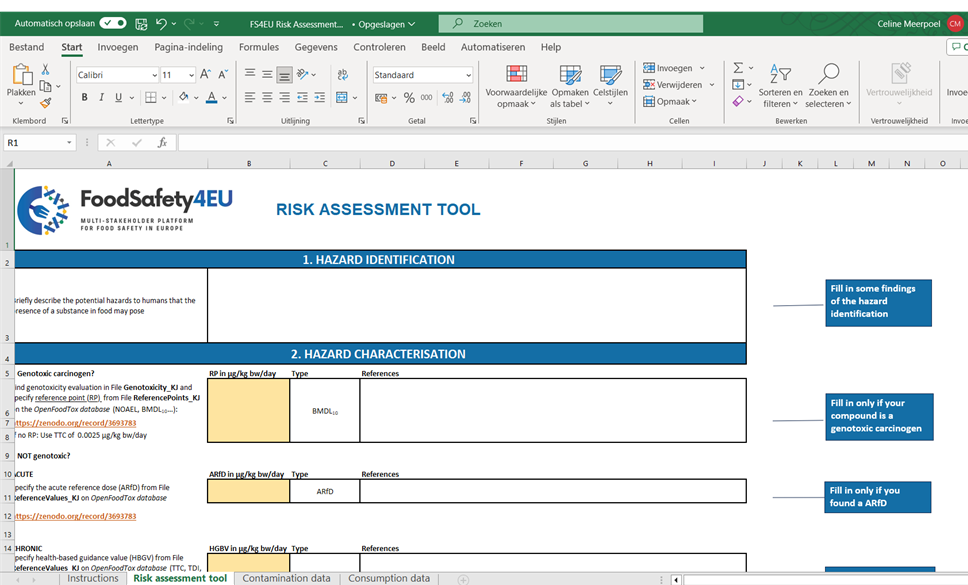Click the cut scissors icon
The width and height of the screenshot is (968, 585).
[46, 69]
